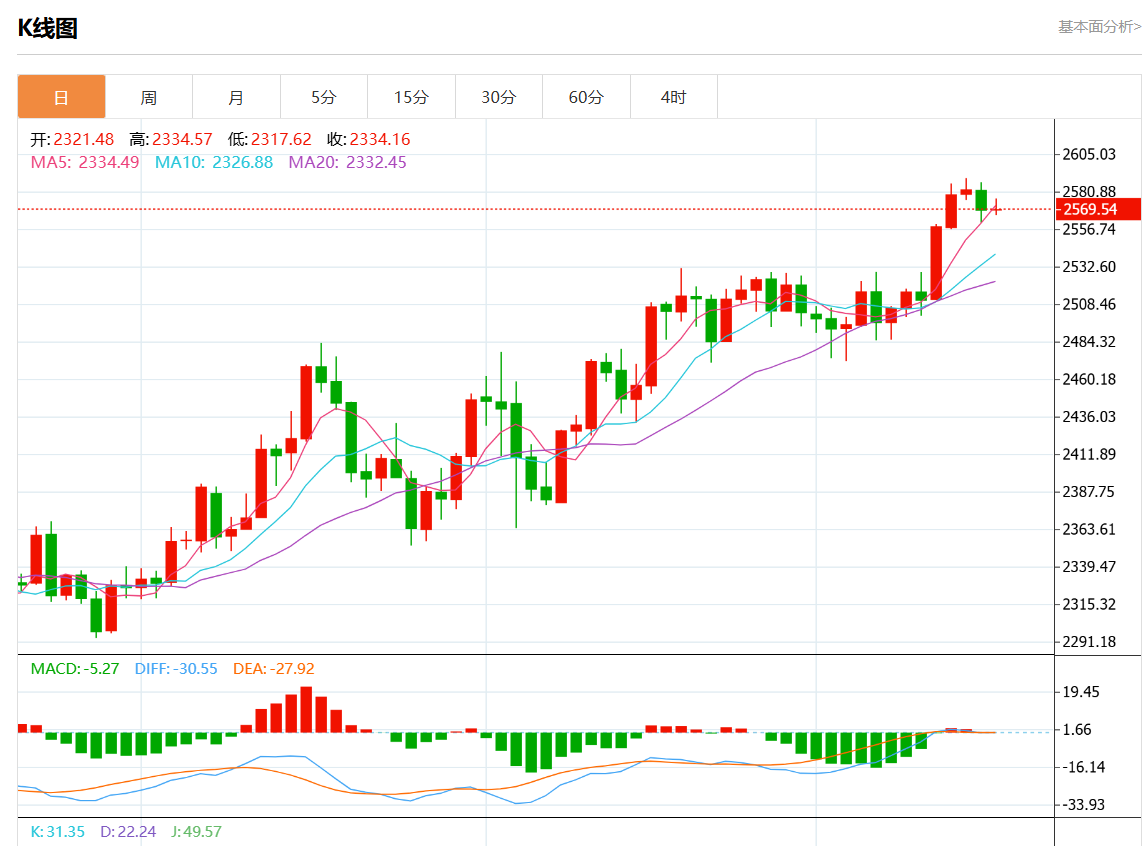Click the 2291.18 price axis label
The height and width of the screenshot is (846, 1148).
coord(1089,642)
